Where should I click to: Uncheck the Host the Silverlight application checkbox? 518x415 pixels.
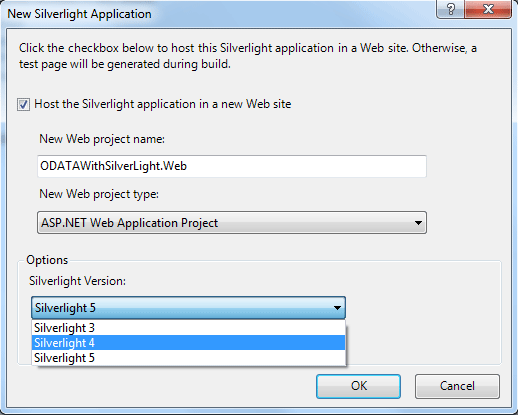(23, 104)
